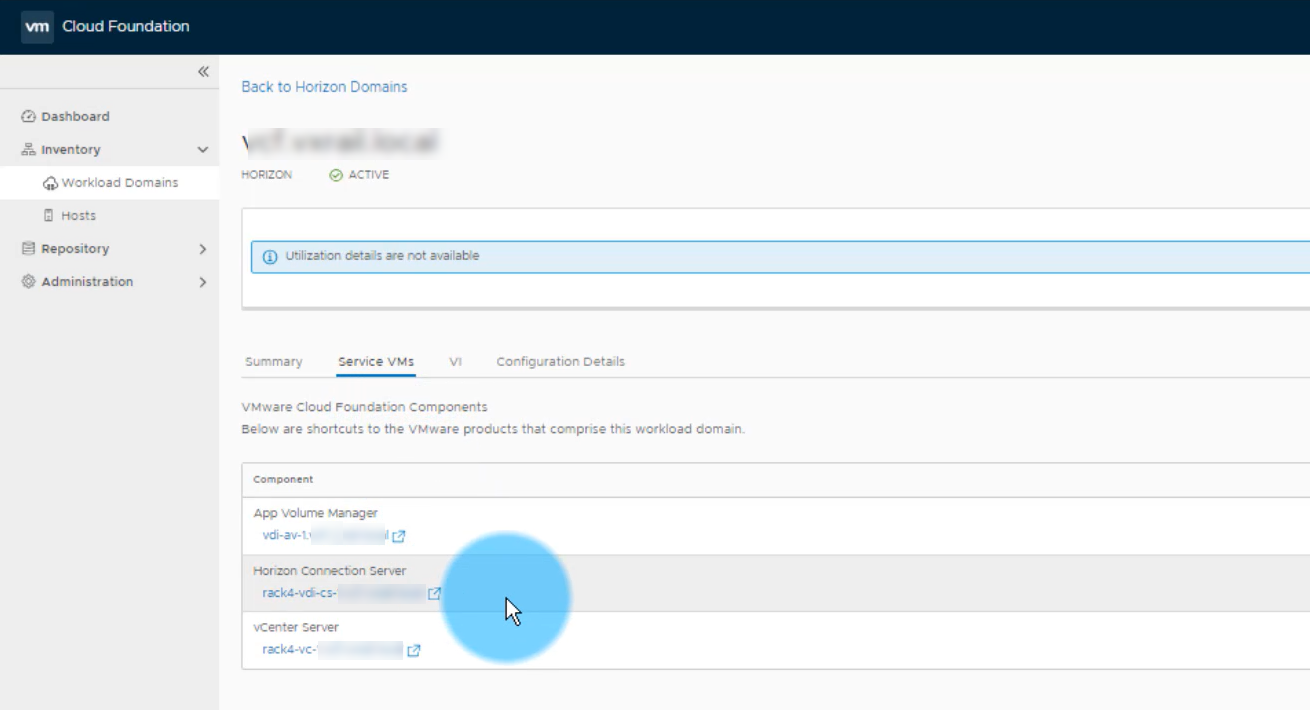The image size is (1310, 710).
Task: Open vCenter Server external link icon
Action: (x=413, y=651)
